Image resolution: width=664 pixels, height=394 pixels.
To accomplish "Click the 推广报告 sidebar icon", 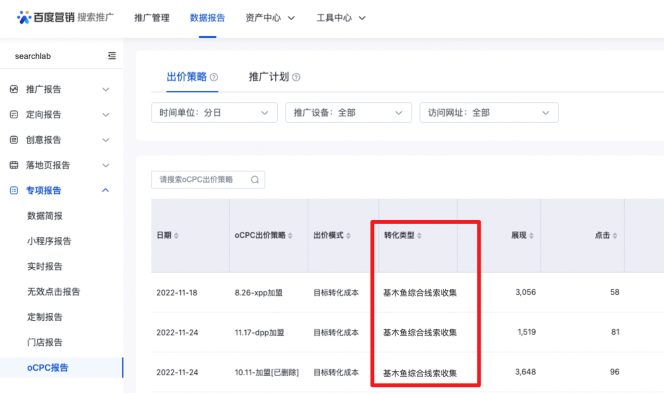I will tap(14, 89).
